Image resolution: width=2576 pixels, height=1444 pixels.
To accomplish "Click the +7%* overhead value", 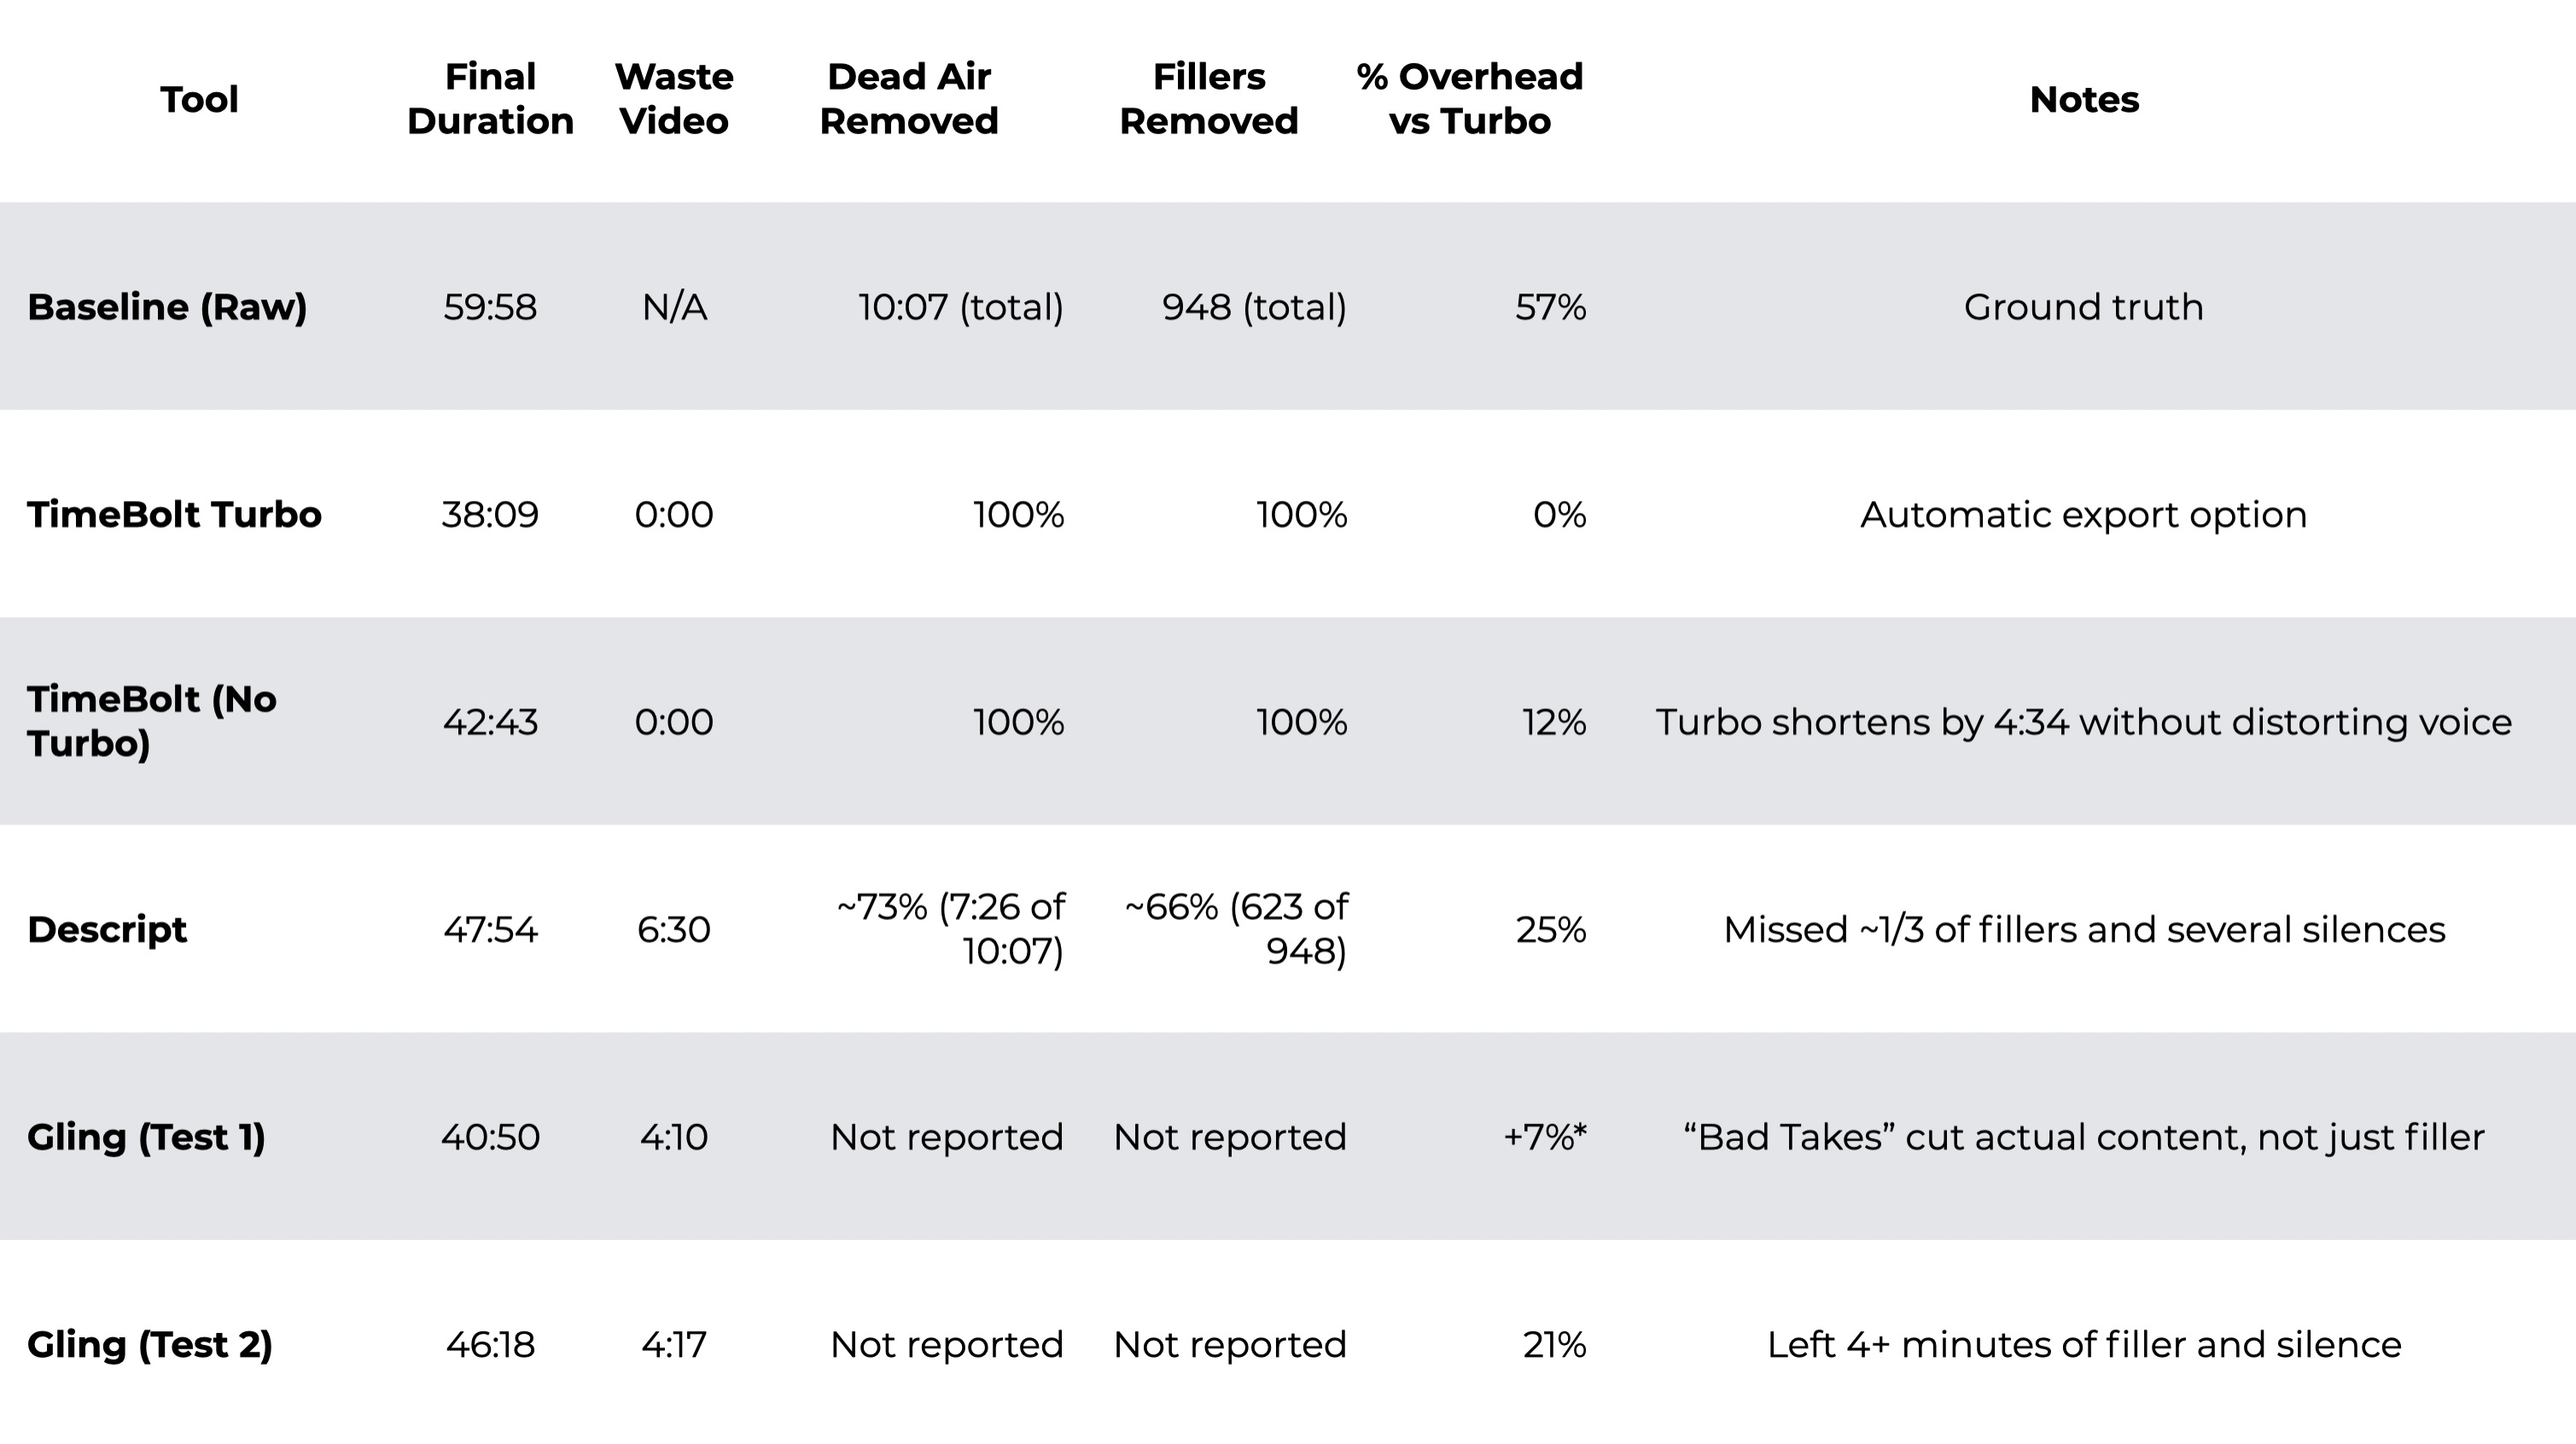I will [1545, 1137].
